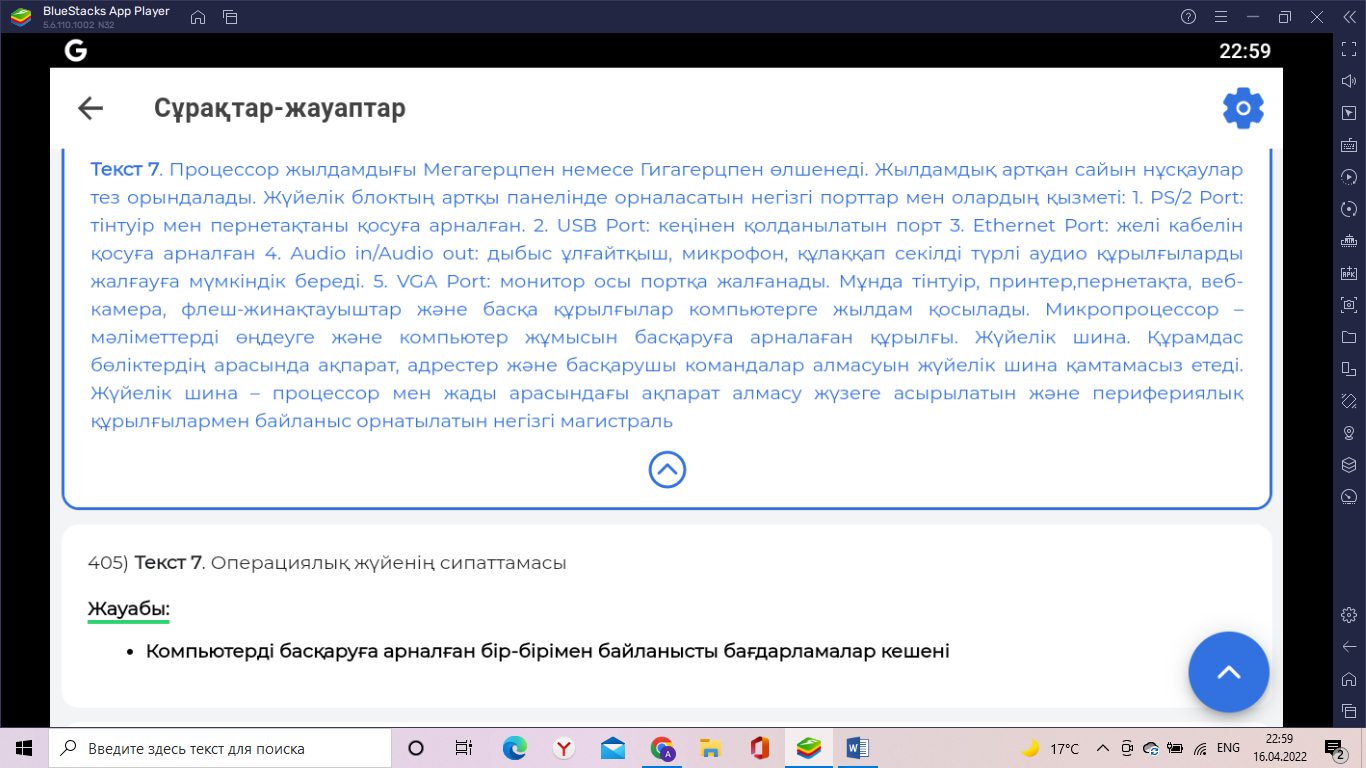Launch Microsoft Edge from taskbar
Viewport: 1366px width, 768px height.
coord(515,748)
